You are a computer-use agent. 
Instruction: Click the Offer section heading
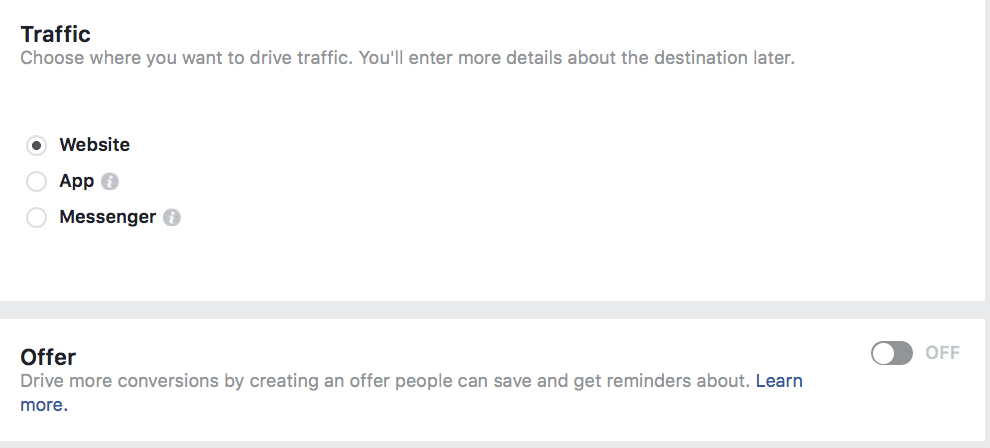(x=48, y=357)
